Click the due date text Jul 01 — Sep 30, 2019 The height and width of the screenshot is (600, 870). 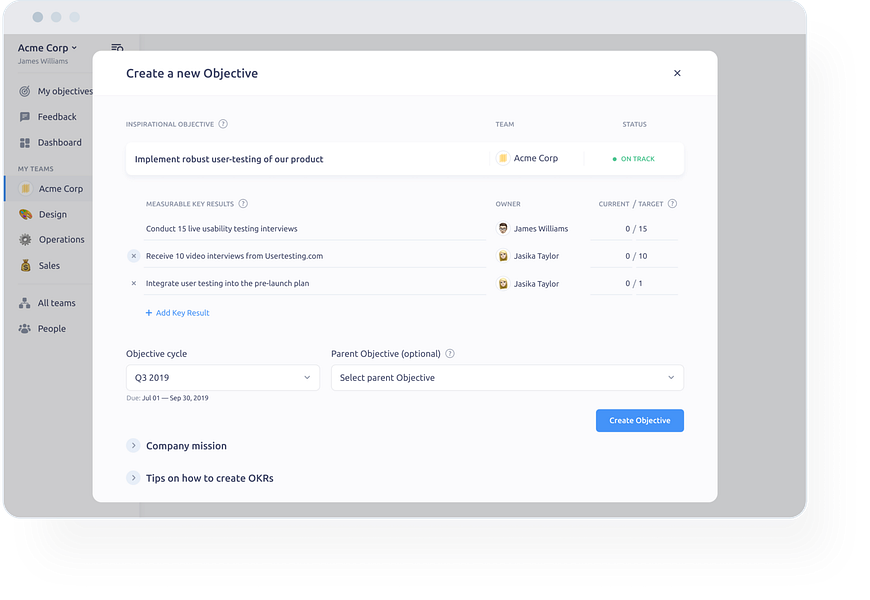point(175,398)
